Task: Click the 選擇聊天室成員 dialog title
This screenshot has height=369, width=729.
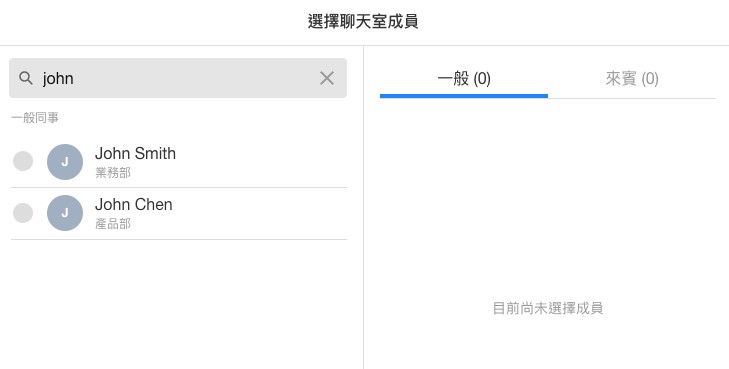Action: click(x=363, y=21)
